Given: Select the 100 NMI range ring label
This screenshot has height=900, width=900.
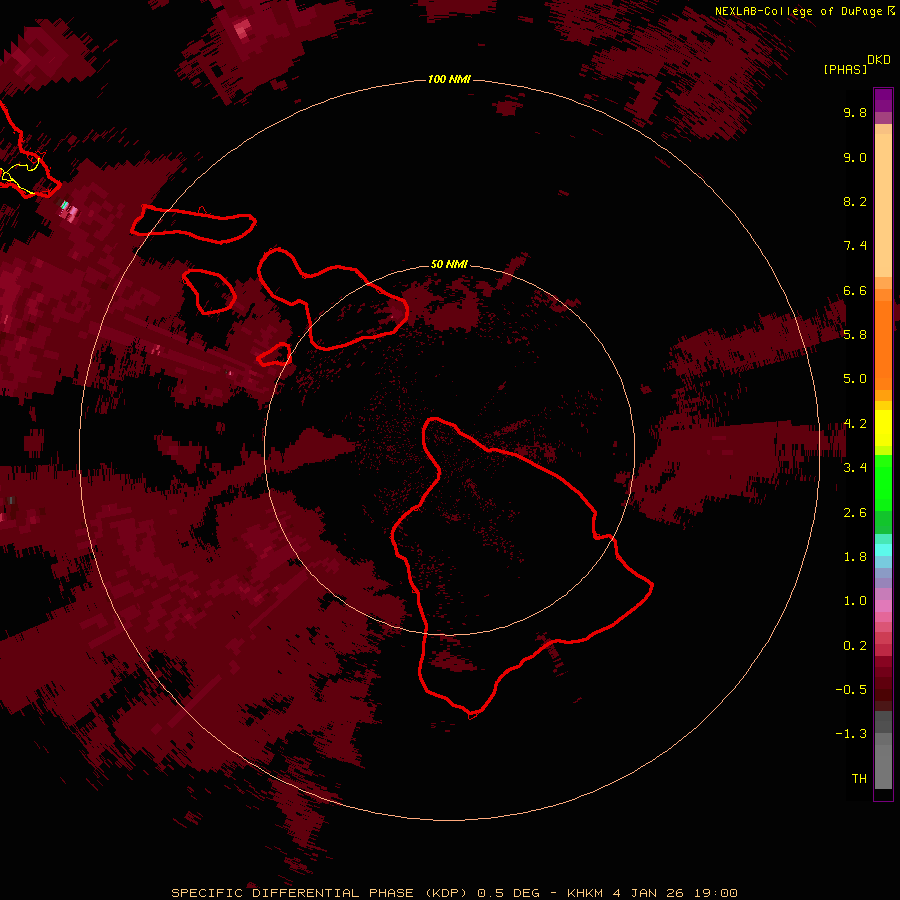Looking at the screenshot, I should 449,79.
